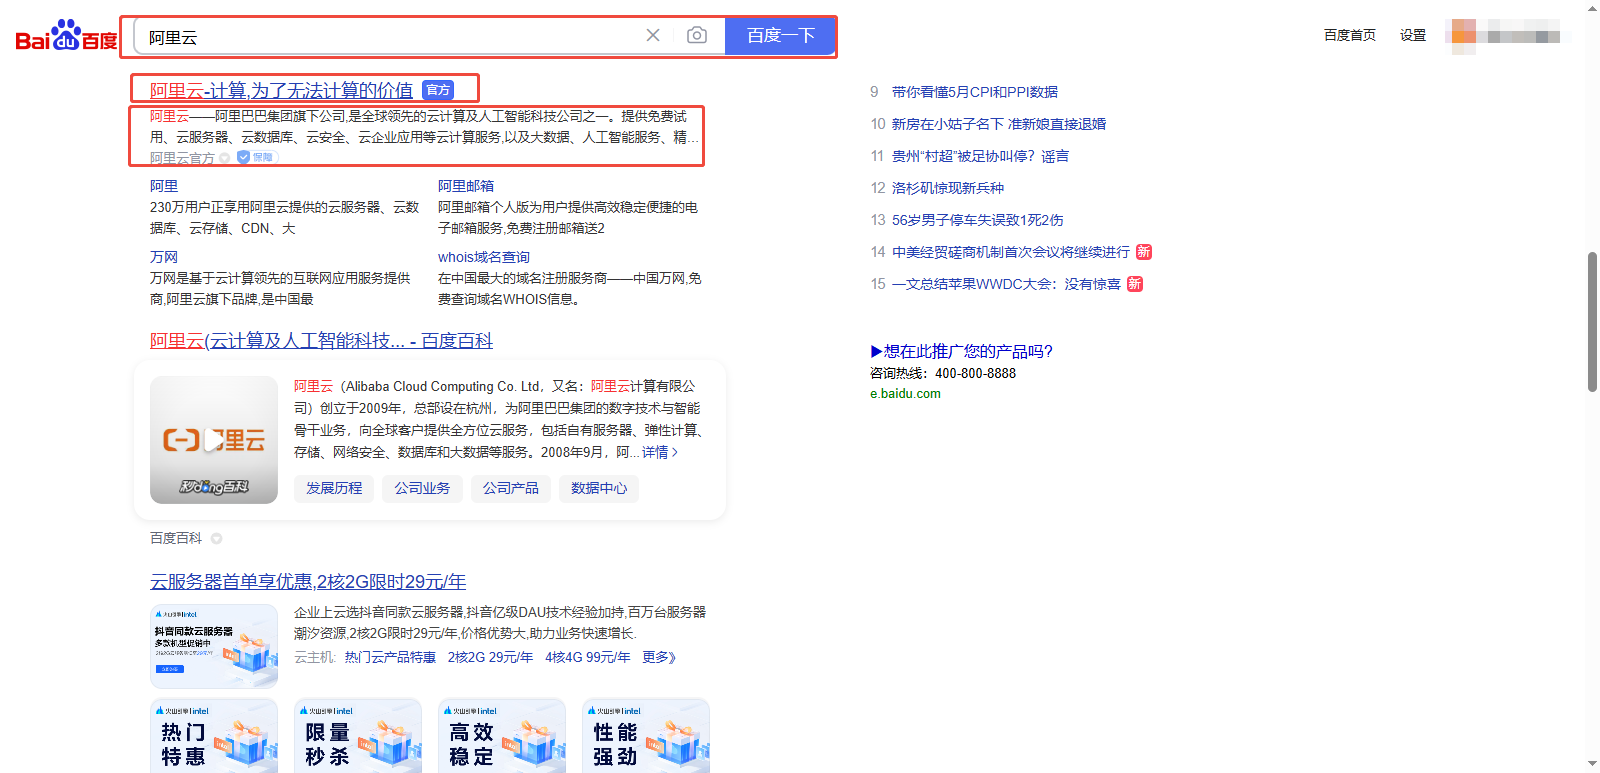This screenshot has width=1600, height=773.
Task: Open hot item 带你看懂5月CPI和PPI数据
Action: coord(975,92)
